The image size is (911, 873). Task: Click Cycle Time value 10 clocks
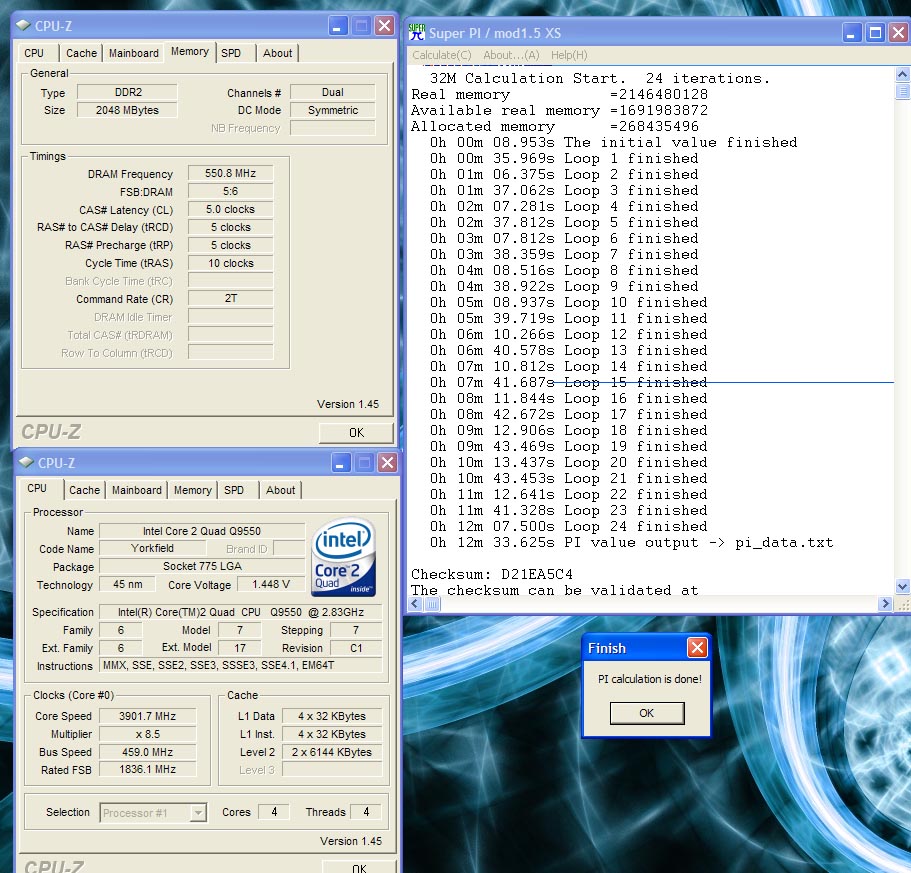point(231,263)
